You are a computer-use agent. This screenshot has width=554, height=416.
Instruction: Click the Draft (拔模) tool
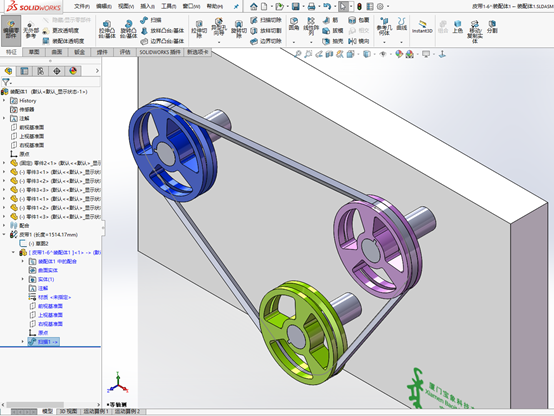332,31
